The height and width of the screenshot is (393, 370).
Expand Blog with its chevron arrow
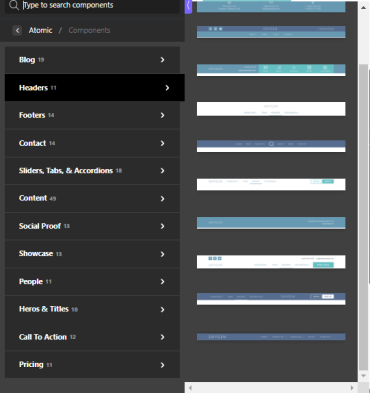tap(162, 60)
